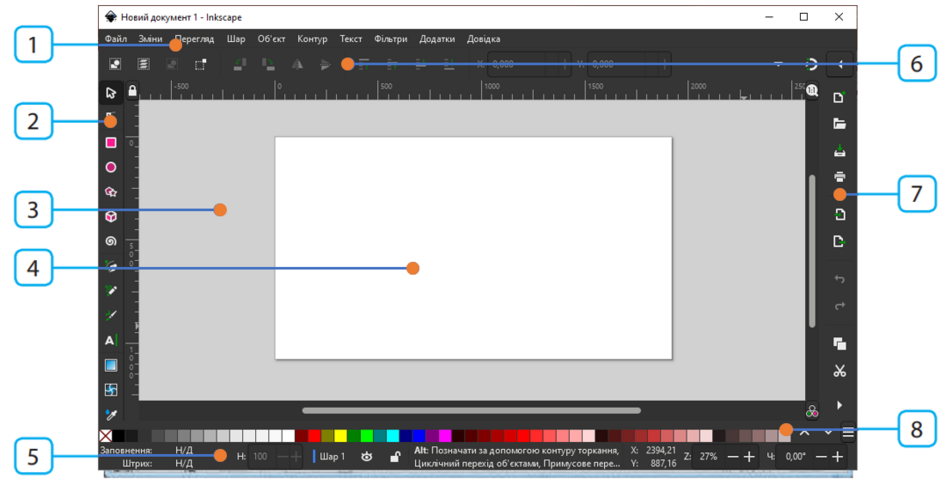
Task: Select the Spiral tool
Action: tap(111, 241)
